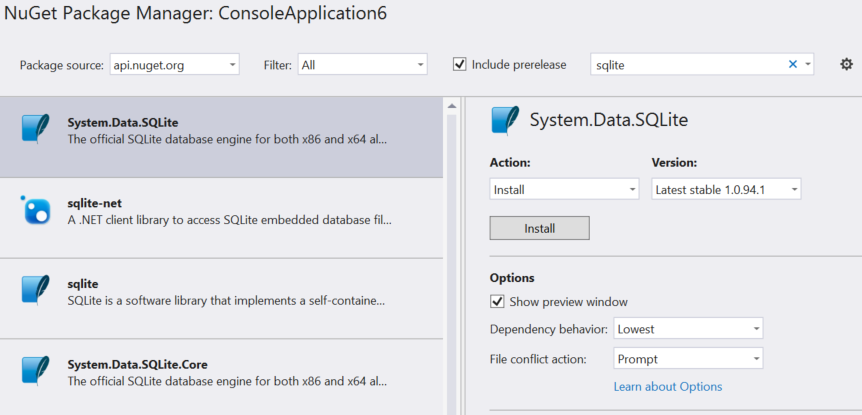Expand the search history dropdown arrow
This screenshot has height=415, width=862.
808,64
